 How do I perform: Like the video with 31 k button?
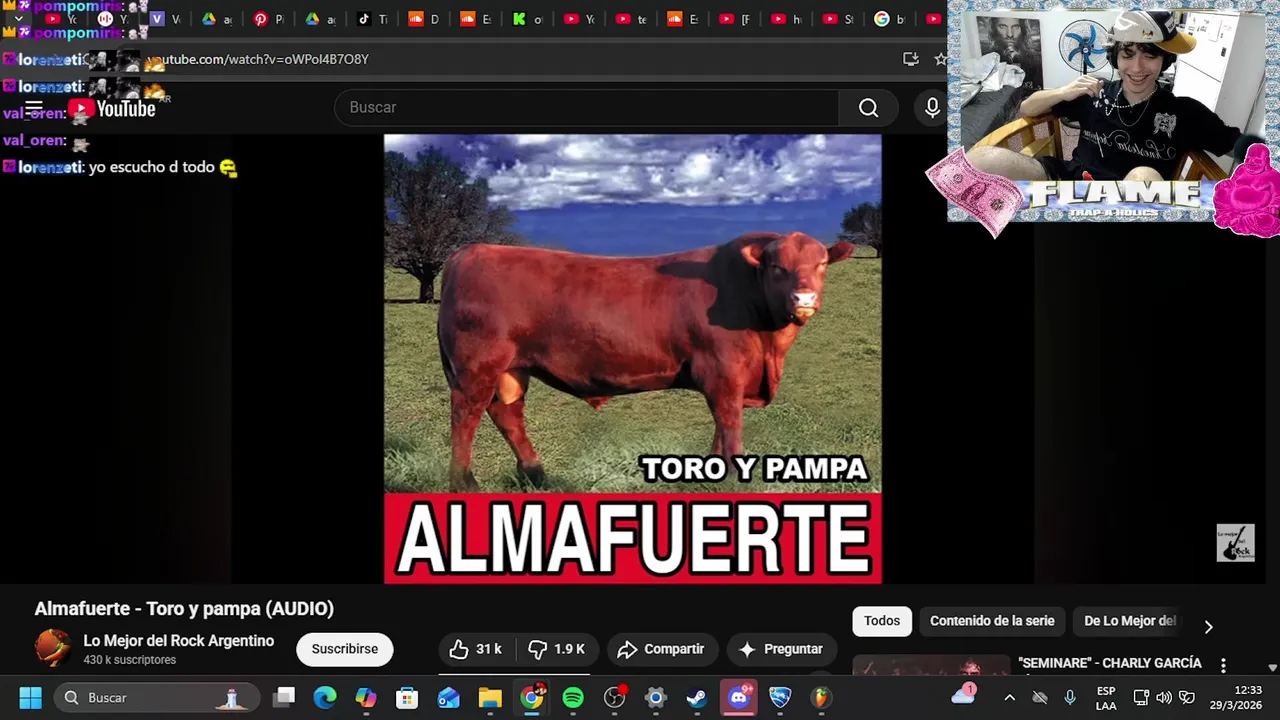click(x=475, y=649)
